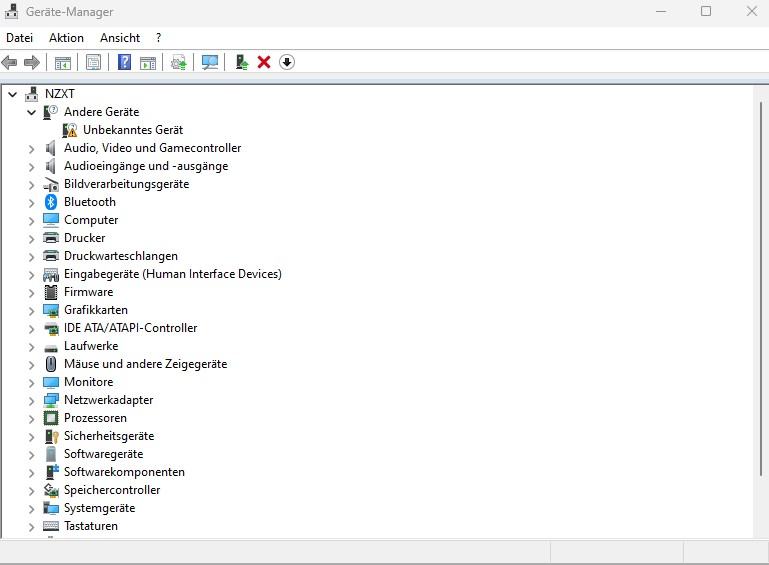Open Properties via the toolbar sheet icon

[93, 62]
